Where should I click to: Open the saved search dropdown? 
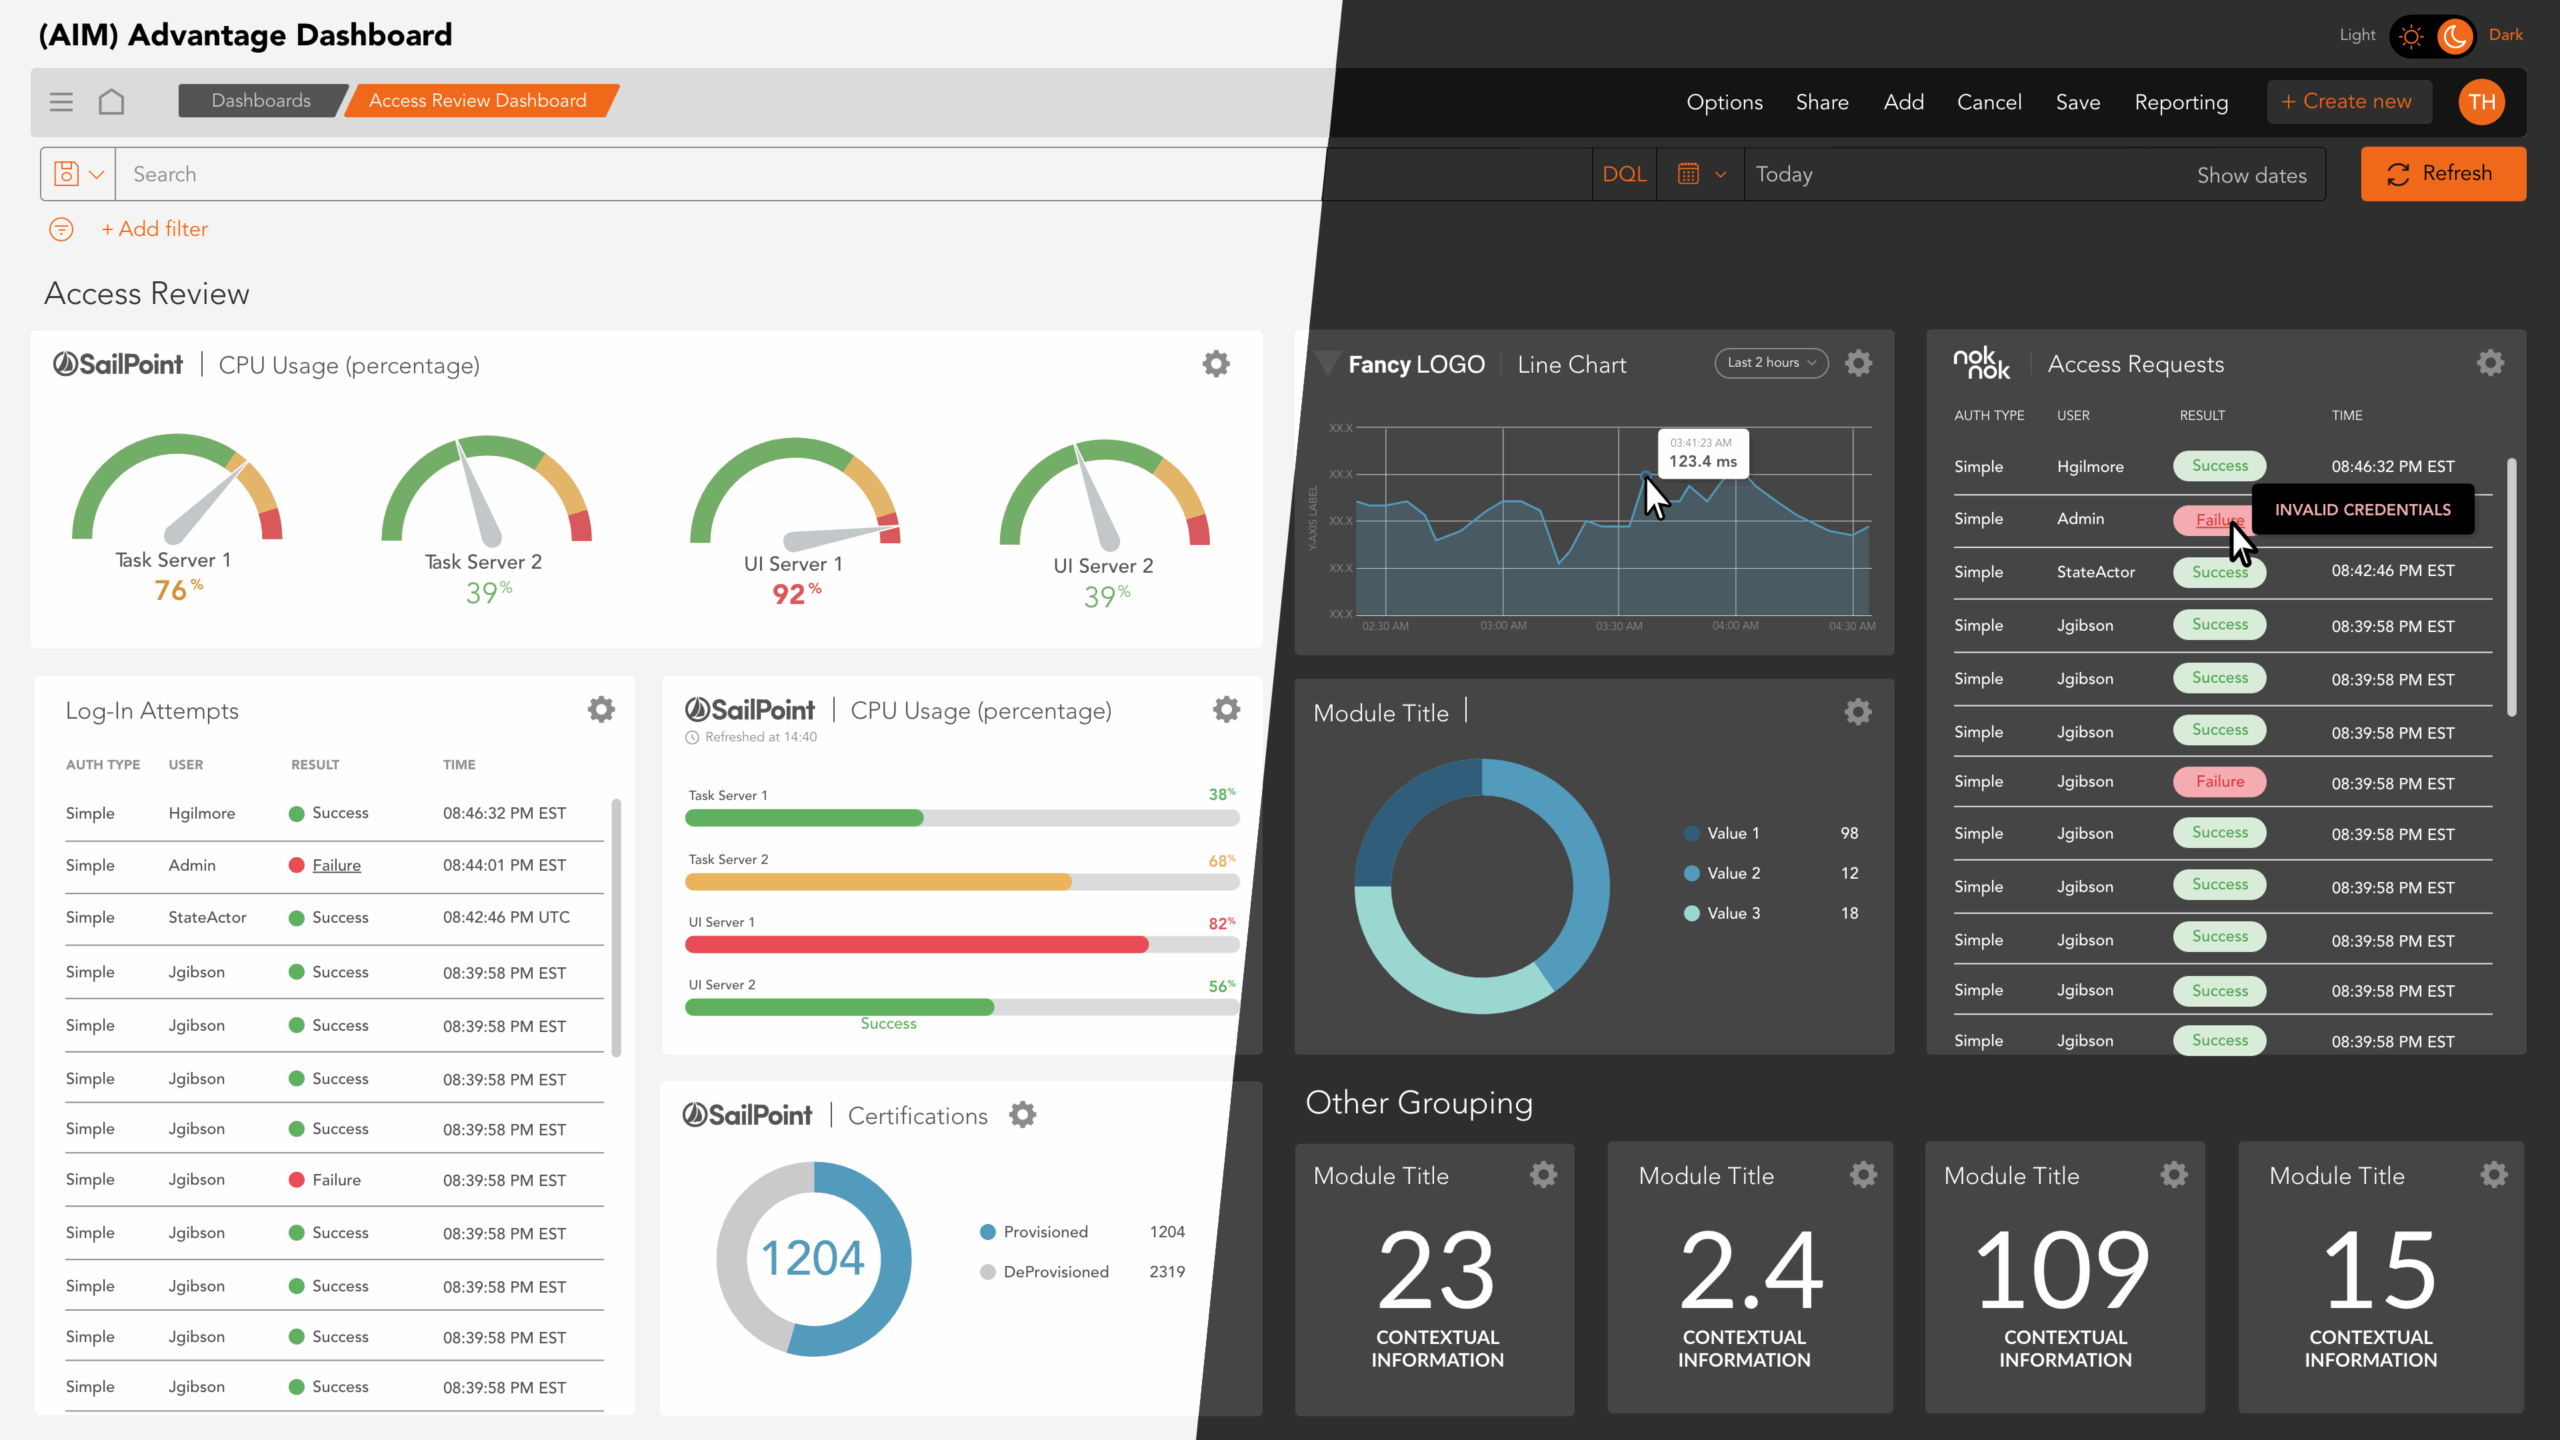click(x=78, y=174)
